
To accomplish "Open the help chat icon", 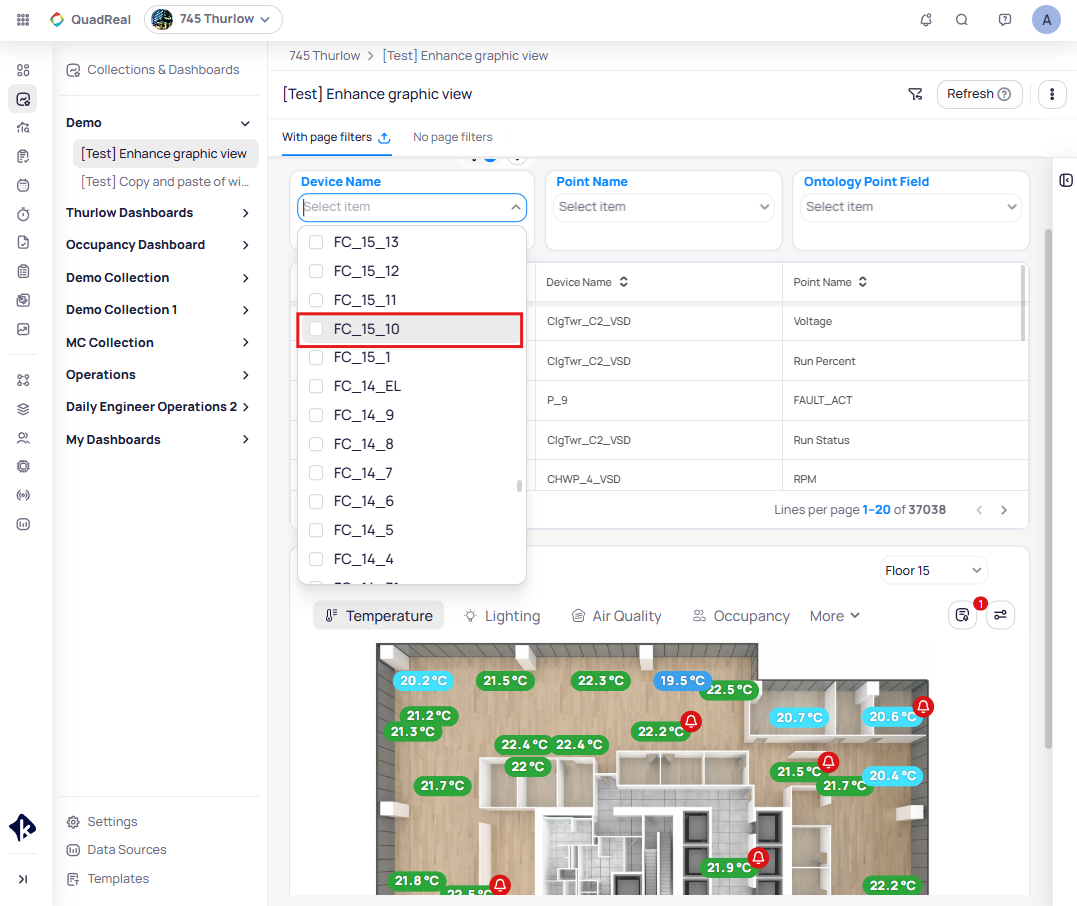I will pos(1005,19).
